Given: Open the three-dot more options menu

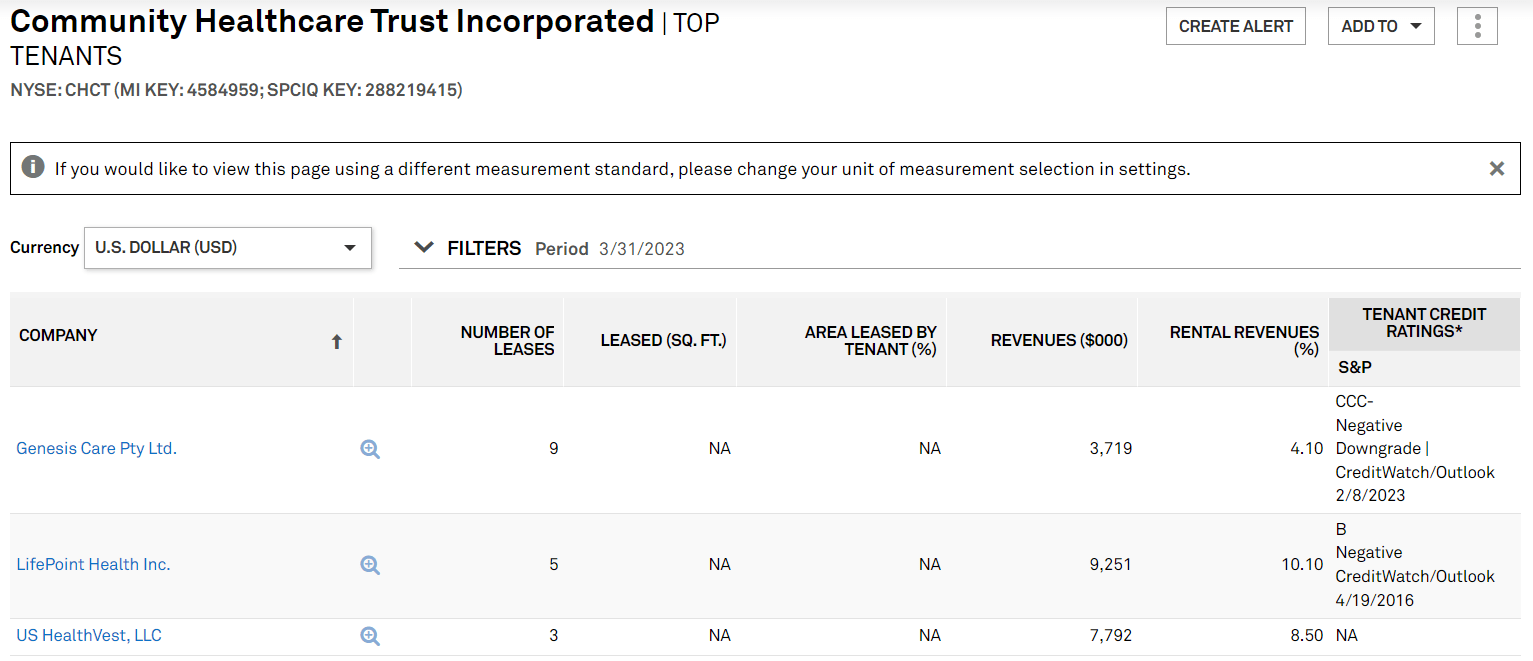Looking at the screenshot, I should click(1477, 26).
